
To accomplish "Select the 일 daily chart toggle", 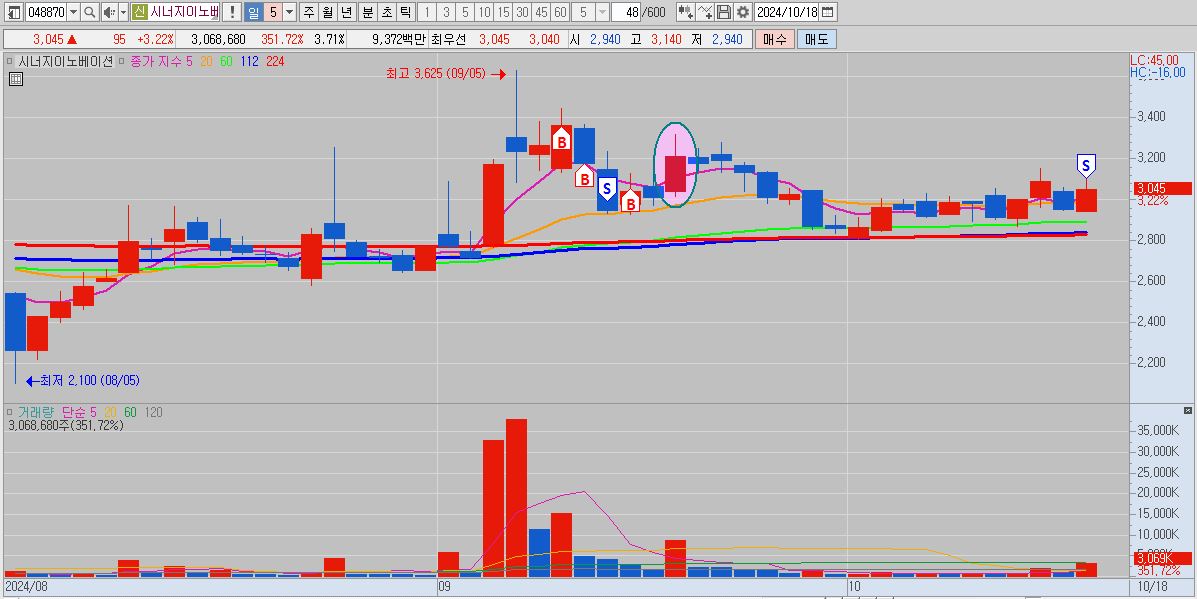I will pyautogui.click(x=253, y=12).
